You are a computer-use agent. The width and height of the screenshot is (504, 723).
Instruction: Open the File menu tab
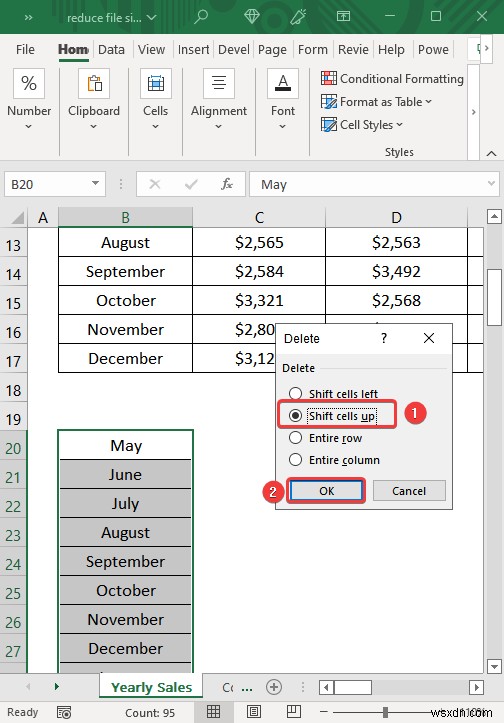pos(25,49)
